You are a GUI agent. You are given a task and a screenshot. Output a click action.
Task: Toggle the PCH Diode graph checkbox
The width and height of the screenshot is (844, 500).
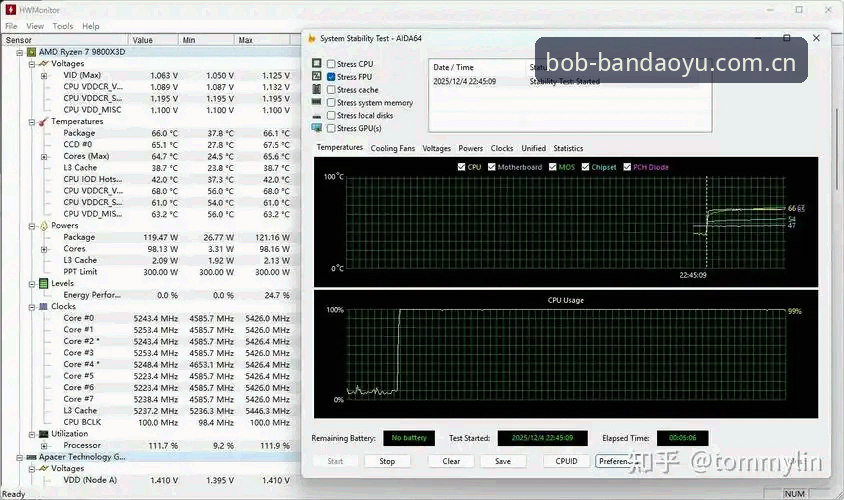(627, 167)
